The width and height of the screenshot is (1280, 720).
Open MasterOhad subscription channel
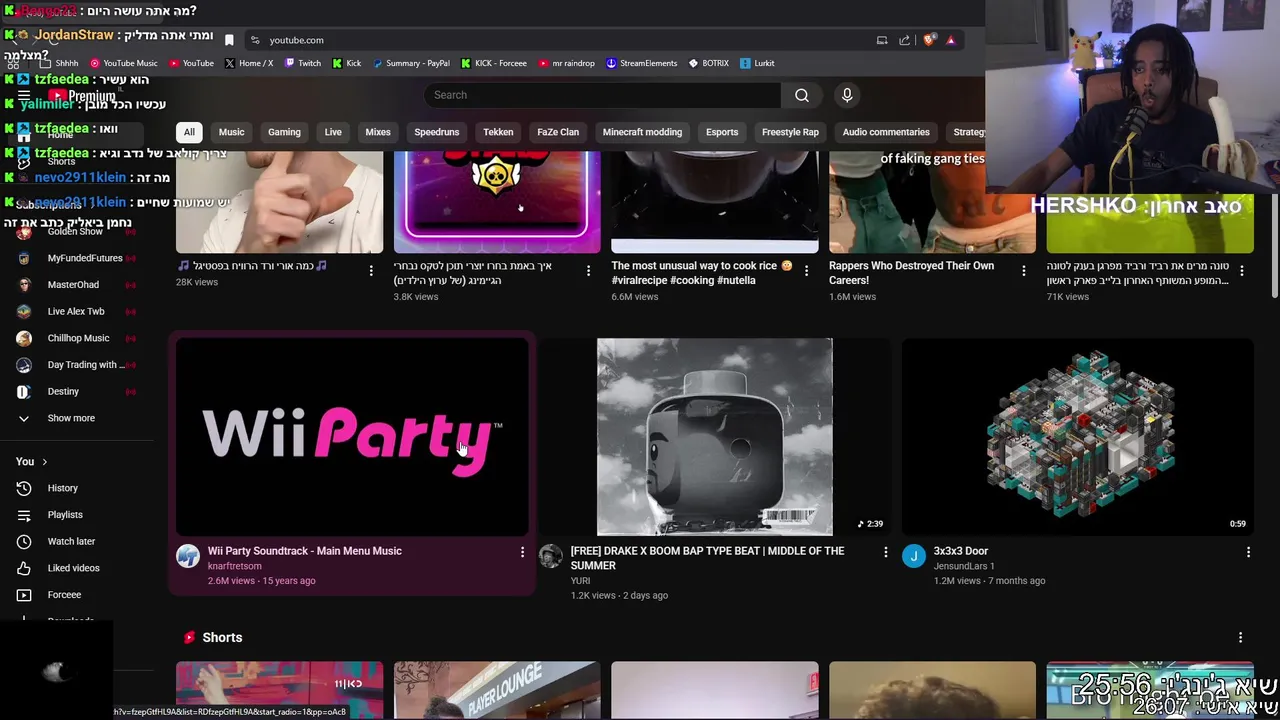[x=73, y=285]
